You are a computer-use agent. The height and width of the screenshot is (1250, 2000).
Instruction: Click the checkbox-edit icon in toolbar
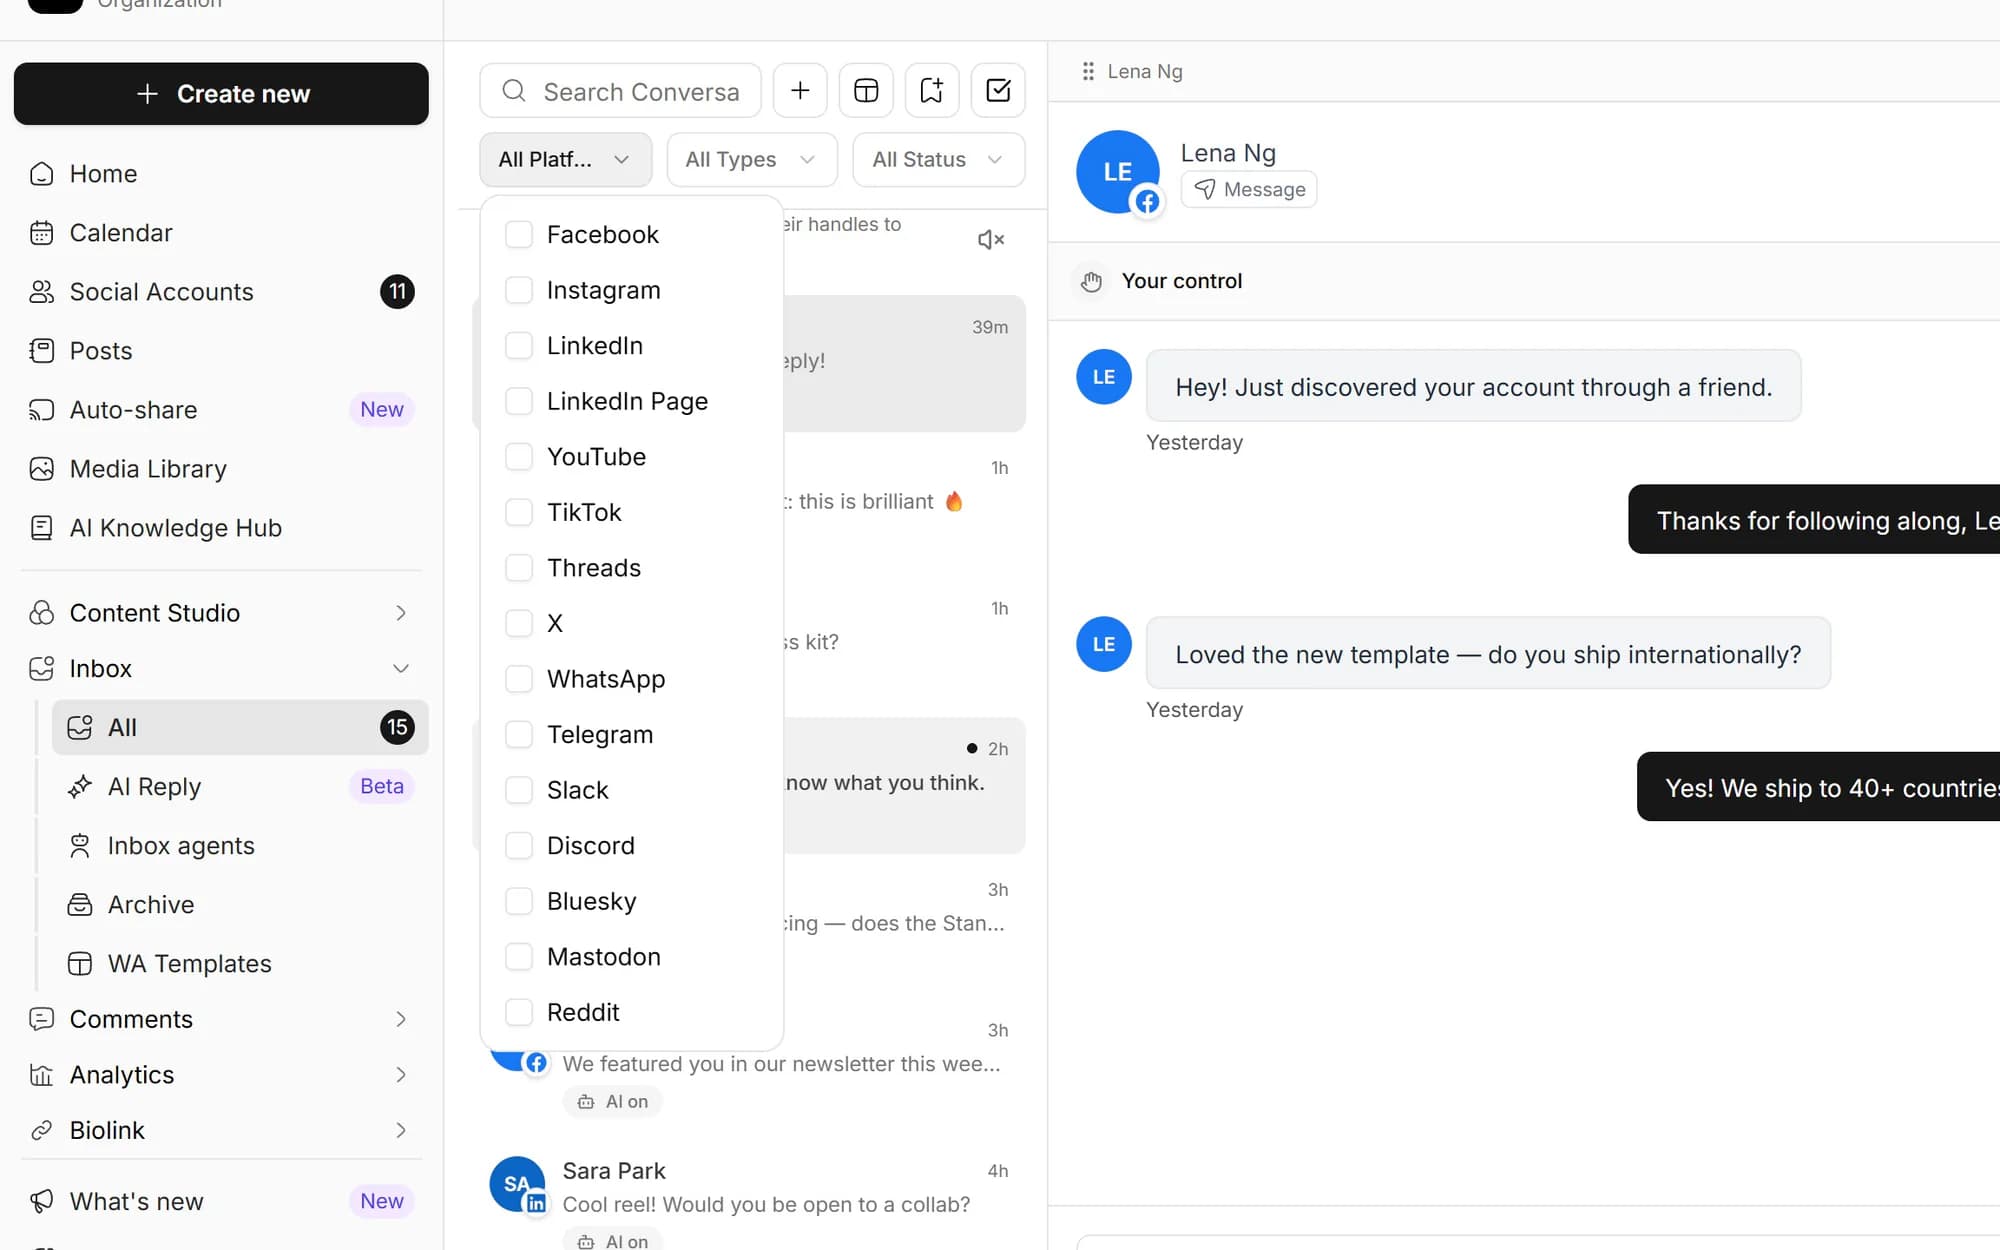pyautogui.click(x=998, y=91)
